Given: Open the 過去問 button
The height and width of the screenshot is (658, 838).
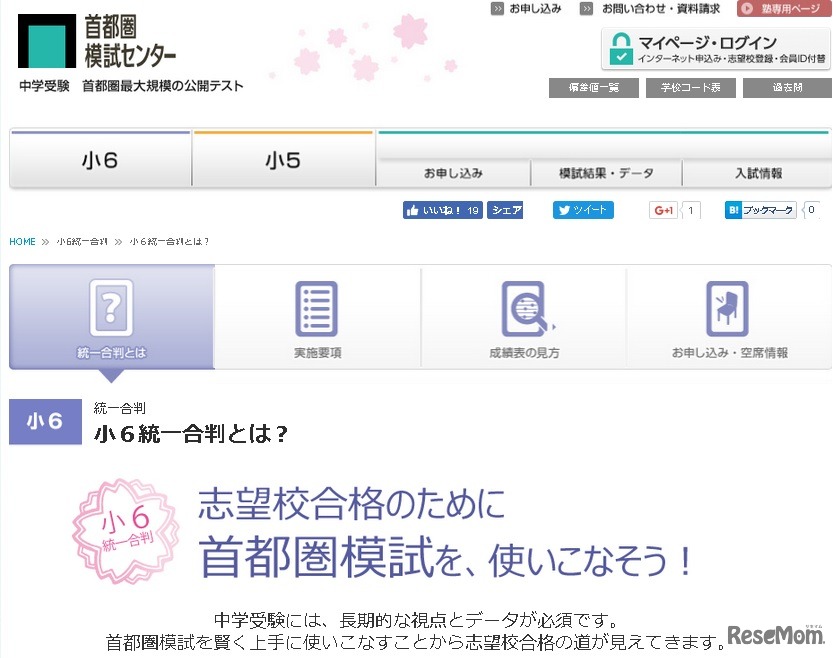Looking at the screenshot, I should pos(787,88).
